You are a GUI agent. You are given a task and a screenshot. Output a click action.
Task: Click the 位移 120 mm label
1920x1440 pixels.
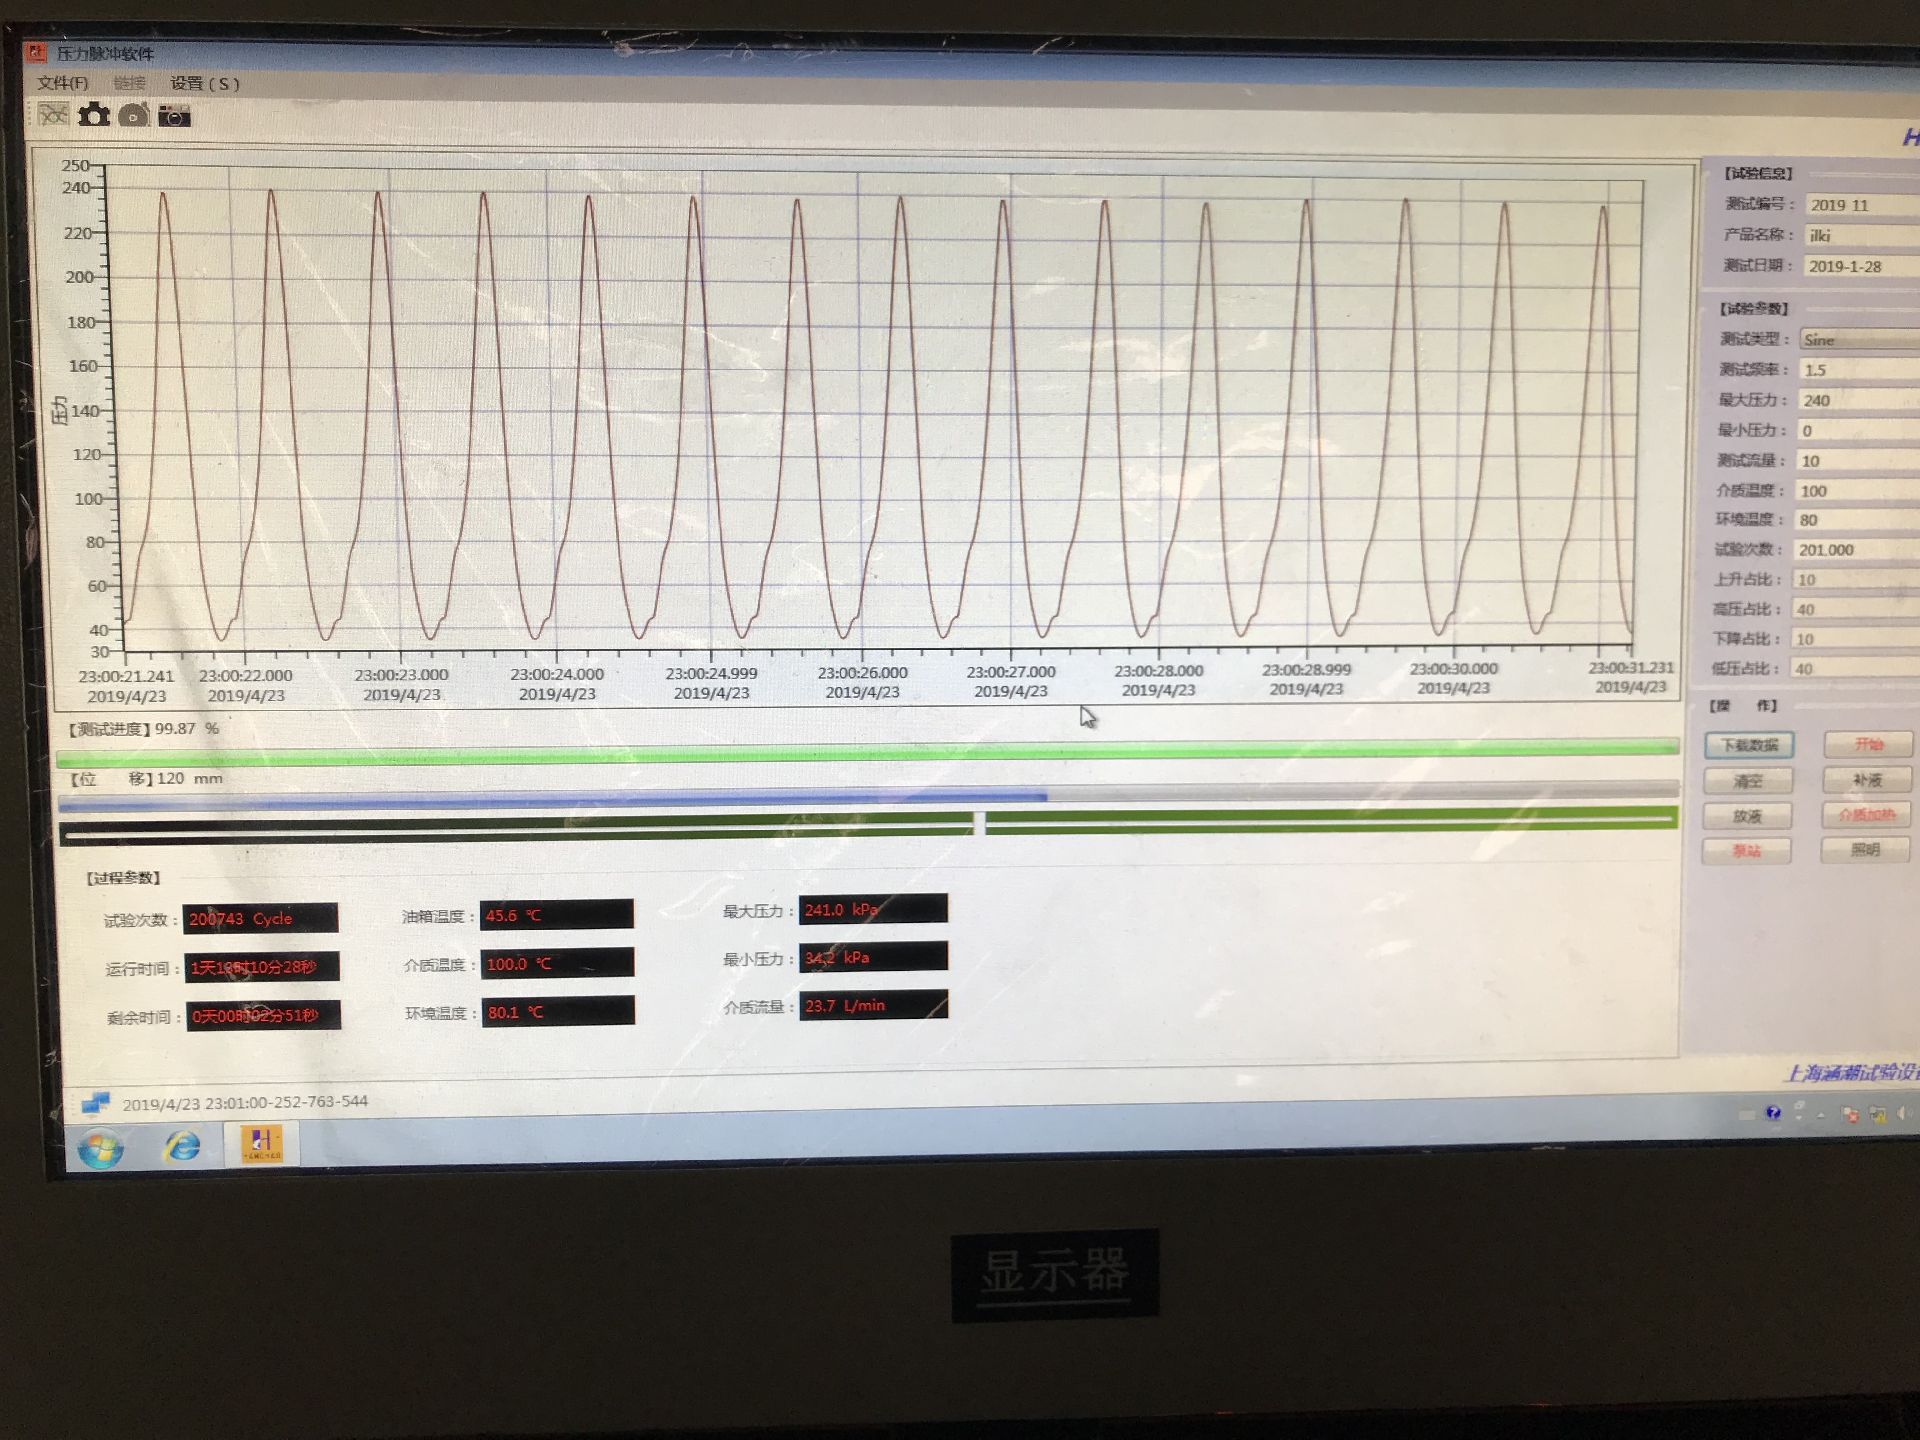click(x=146, y=778)
